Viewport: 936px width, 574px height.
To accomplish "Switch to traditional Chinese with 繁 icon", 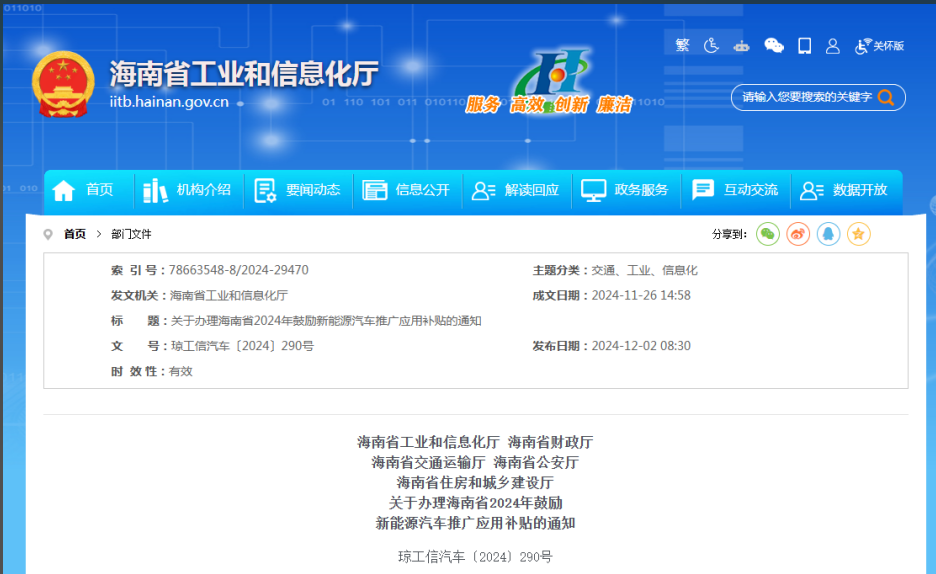I will click(682, 45).
